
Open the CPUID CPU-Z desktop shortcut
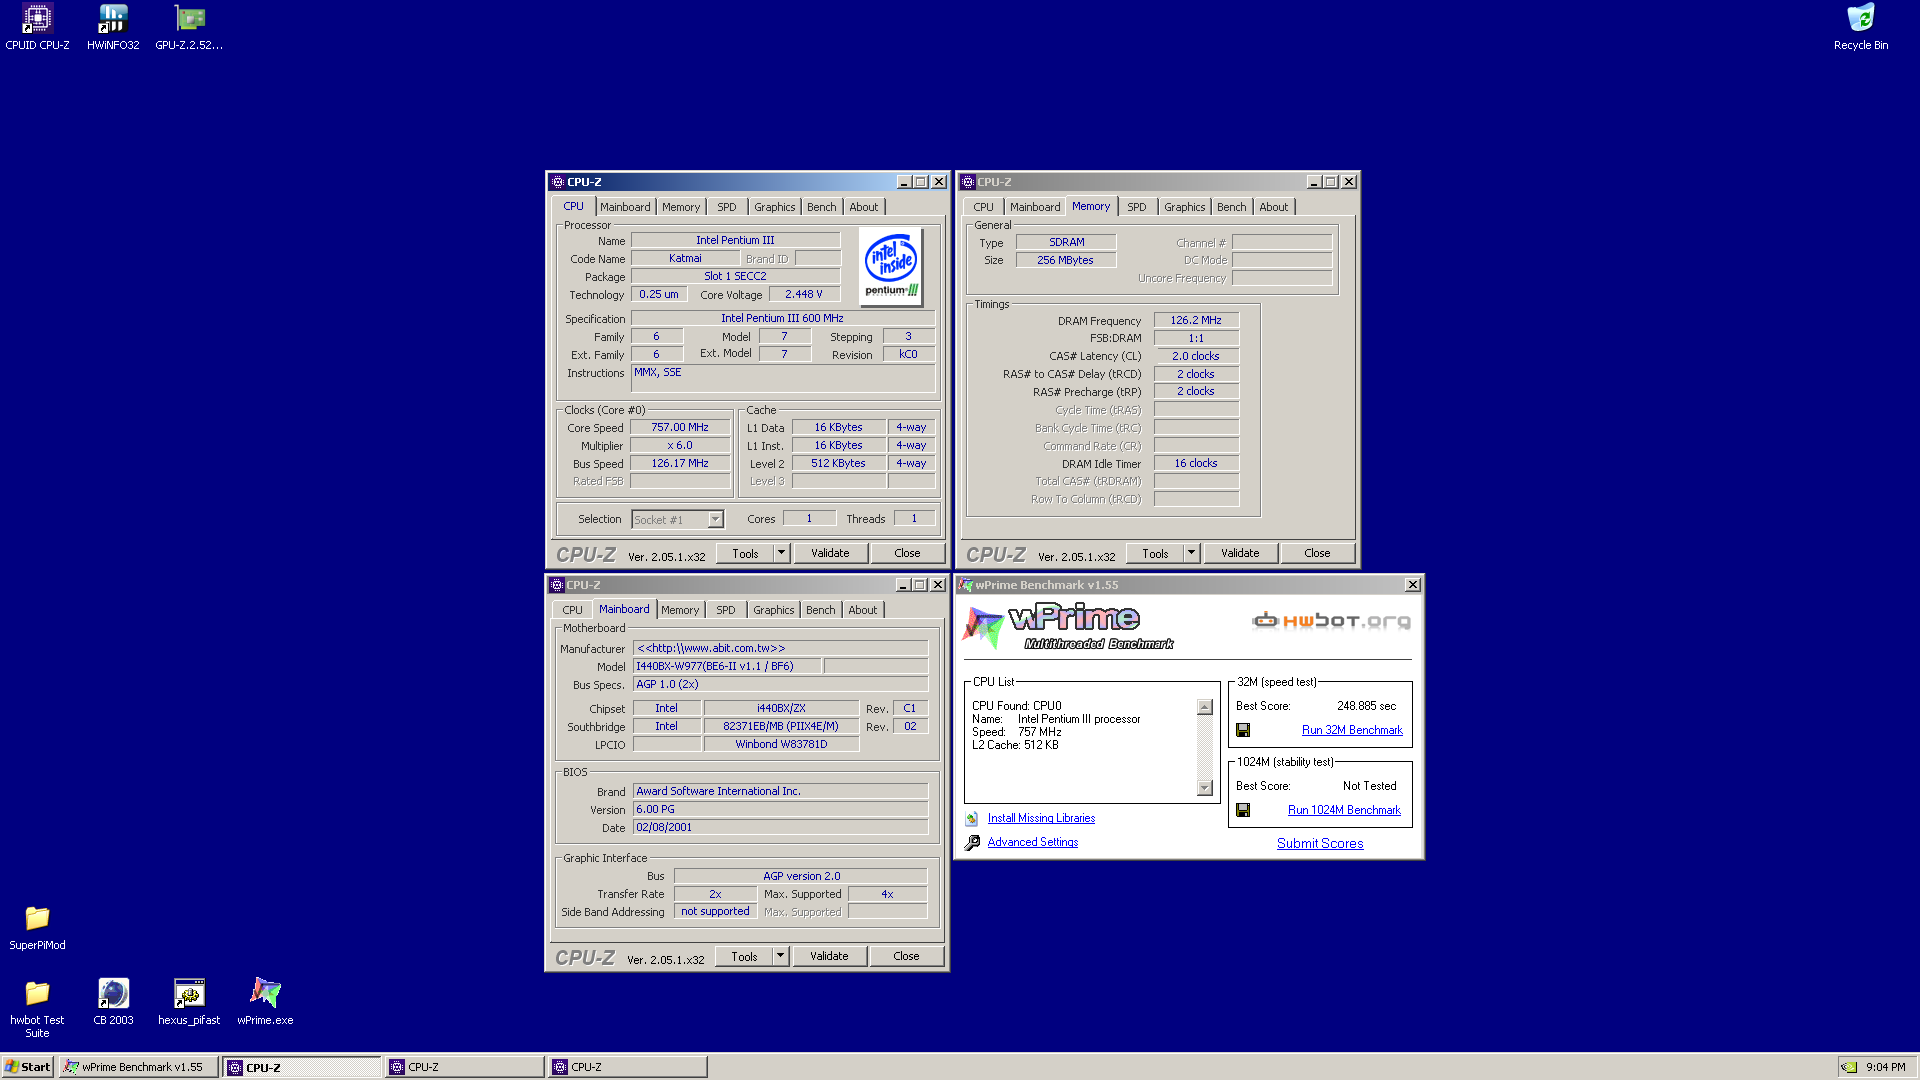(x=37, y=27)
